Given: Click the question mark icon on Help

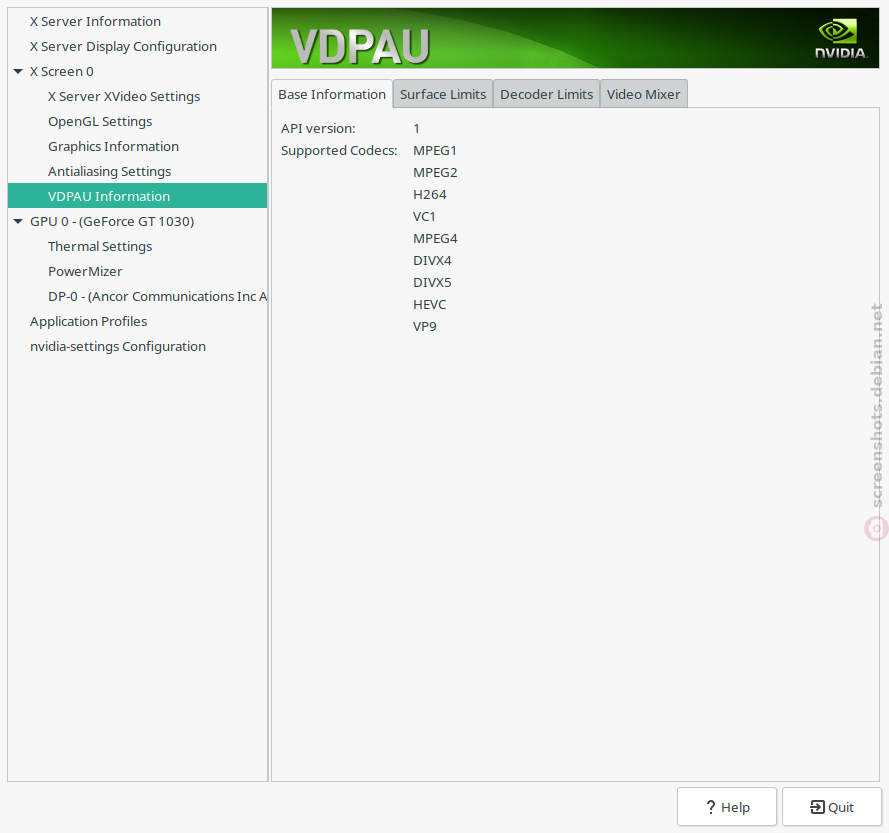Looking at the screenshot, I should pos(710,807).
